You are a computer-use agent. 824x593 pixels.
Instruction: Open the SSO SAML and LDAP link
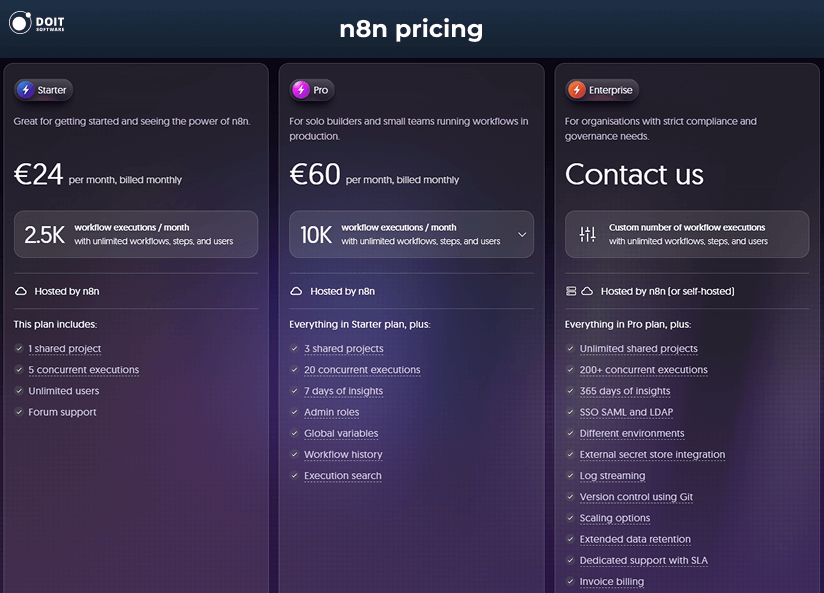tap(626, 412)
